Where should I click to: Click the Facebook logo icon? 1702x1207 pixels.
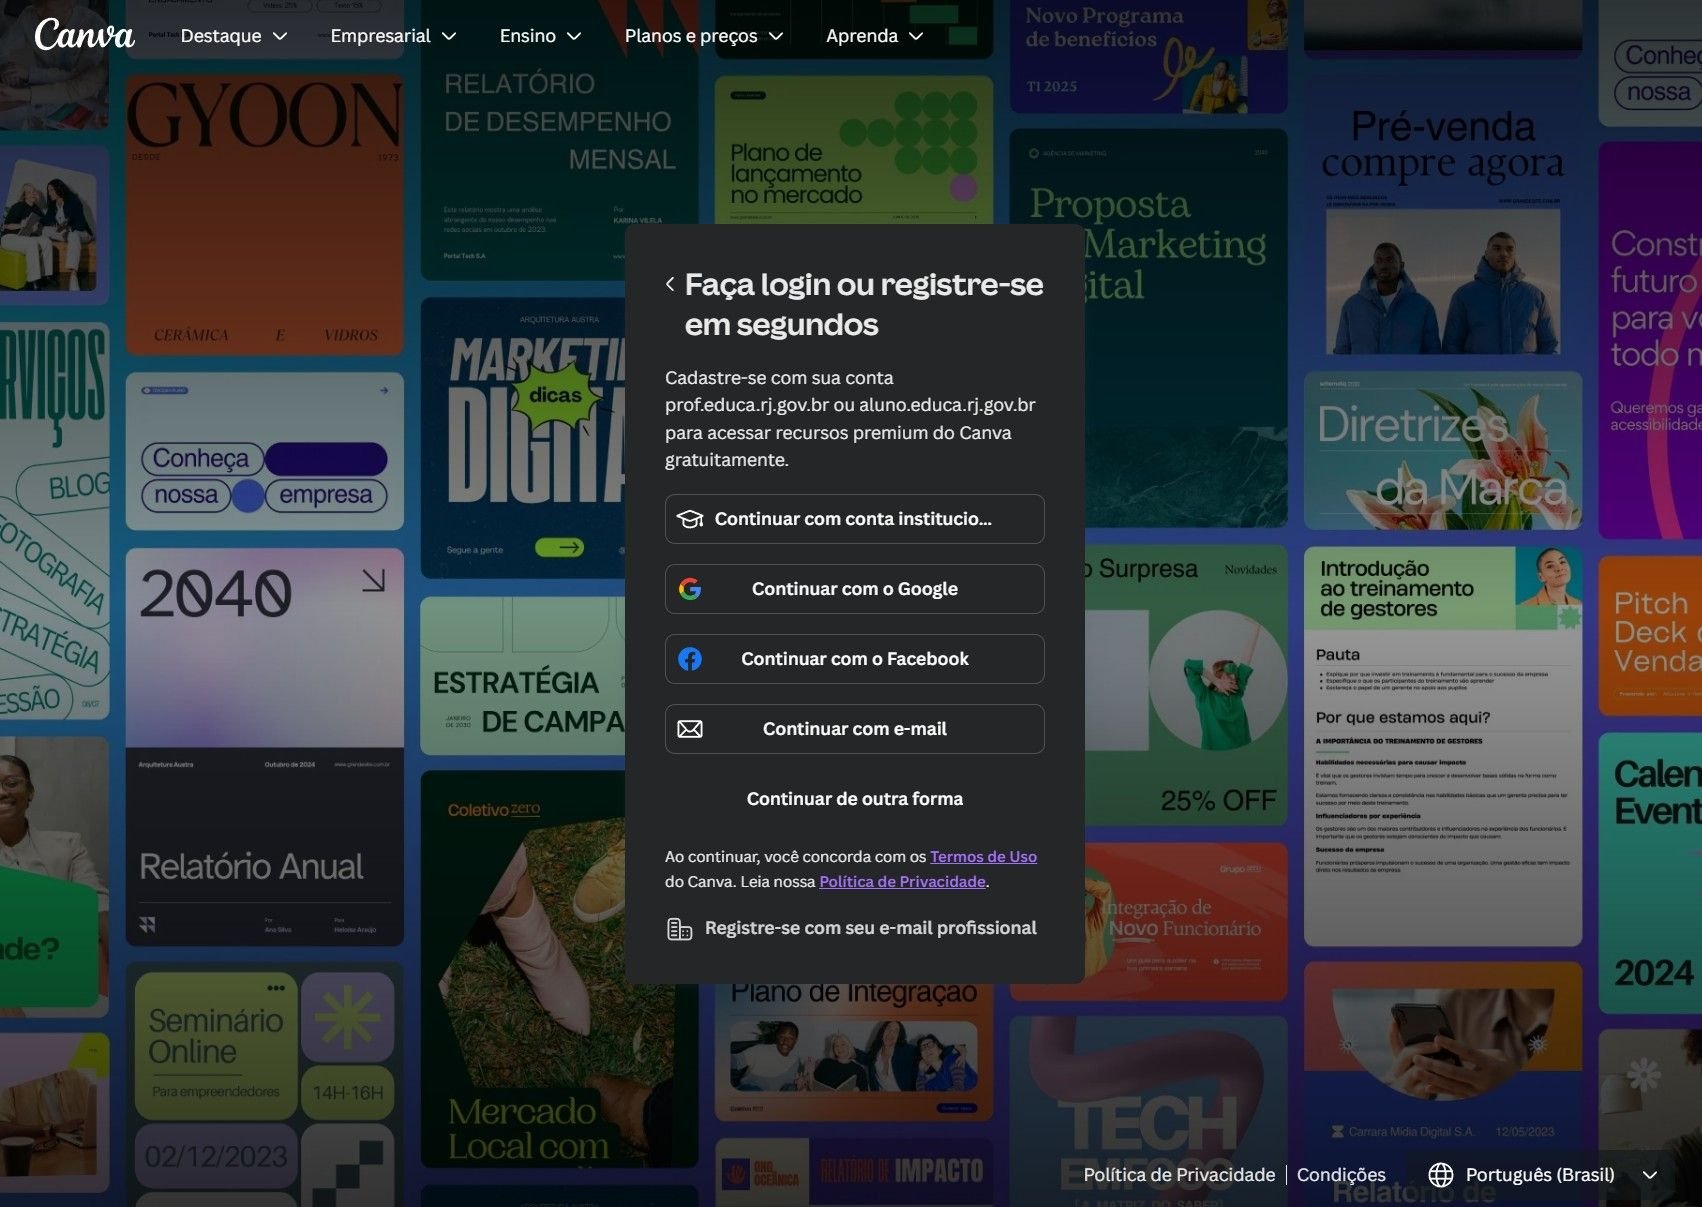pyautogui.click(x=690, y=659)
